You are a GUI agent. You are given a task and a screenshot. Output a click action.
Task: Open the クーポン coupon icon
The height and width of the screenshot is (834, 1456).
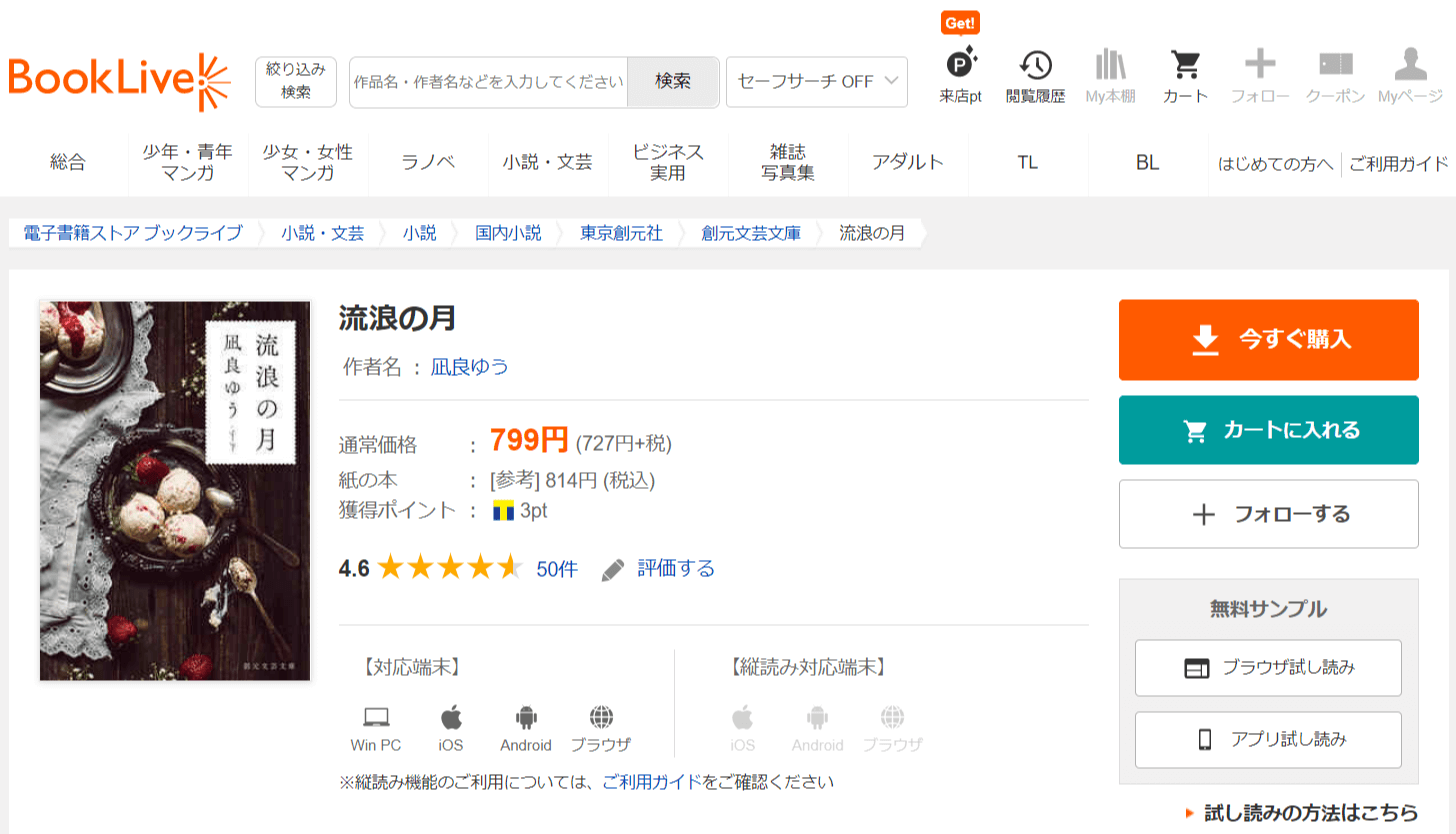(1335, 66)
